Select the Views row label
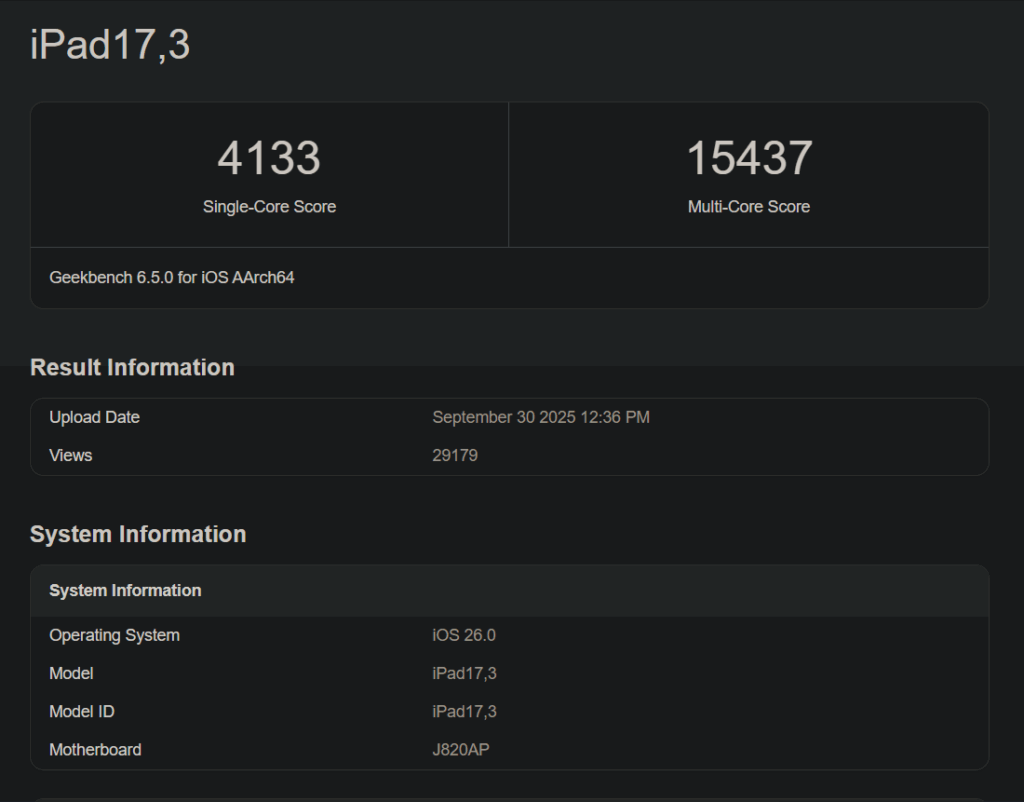Viewport: 1024px width, 802px height. 71,455
